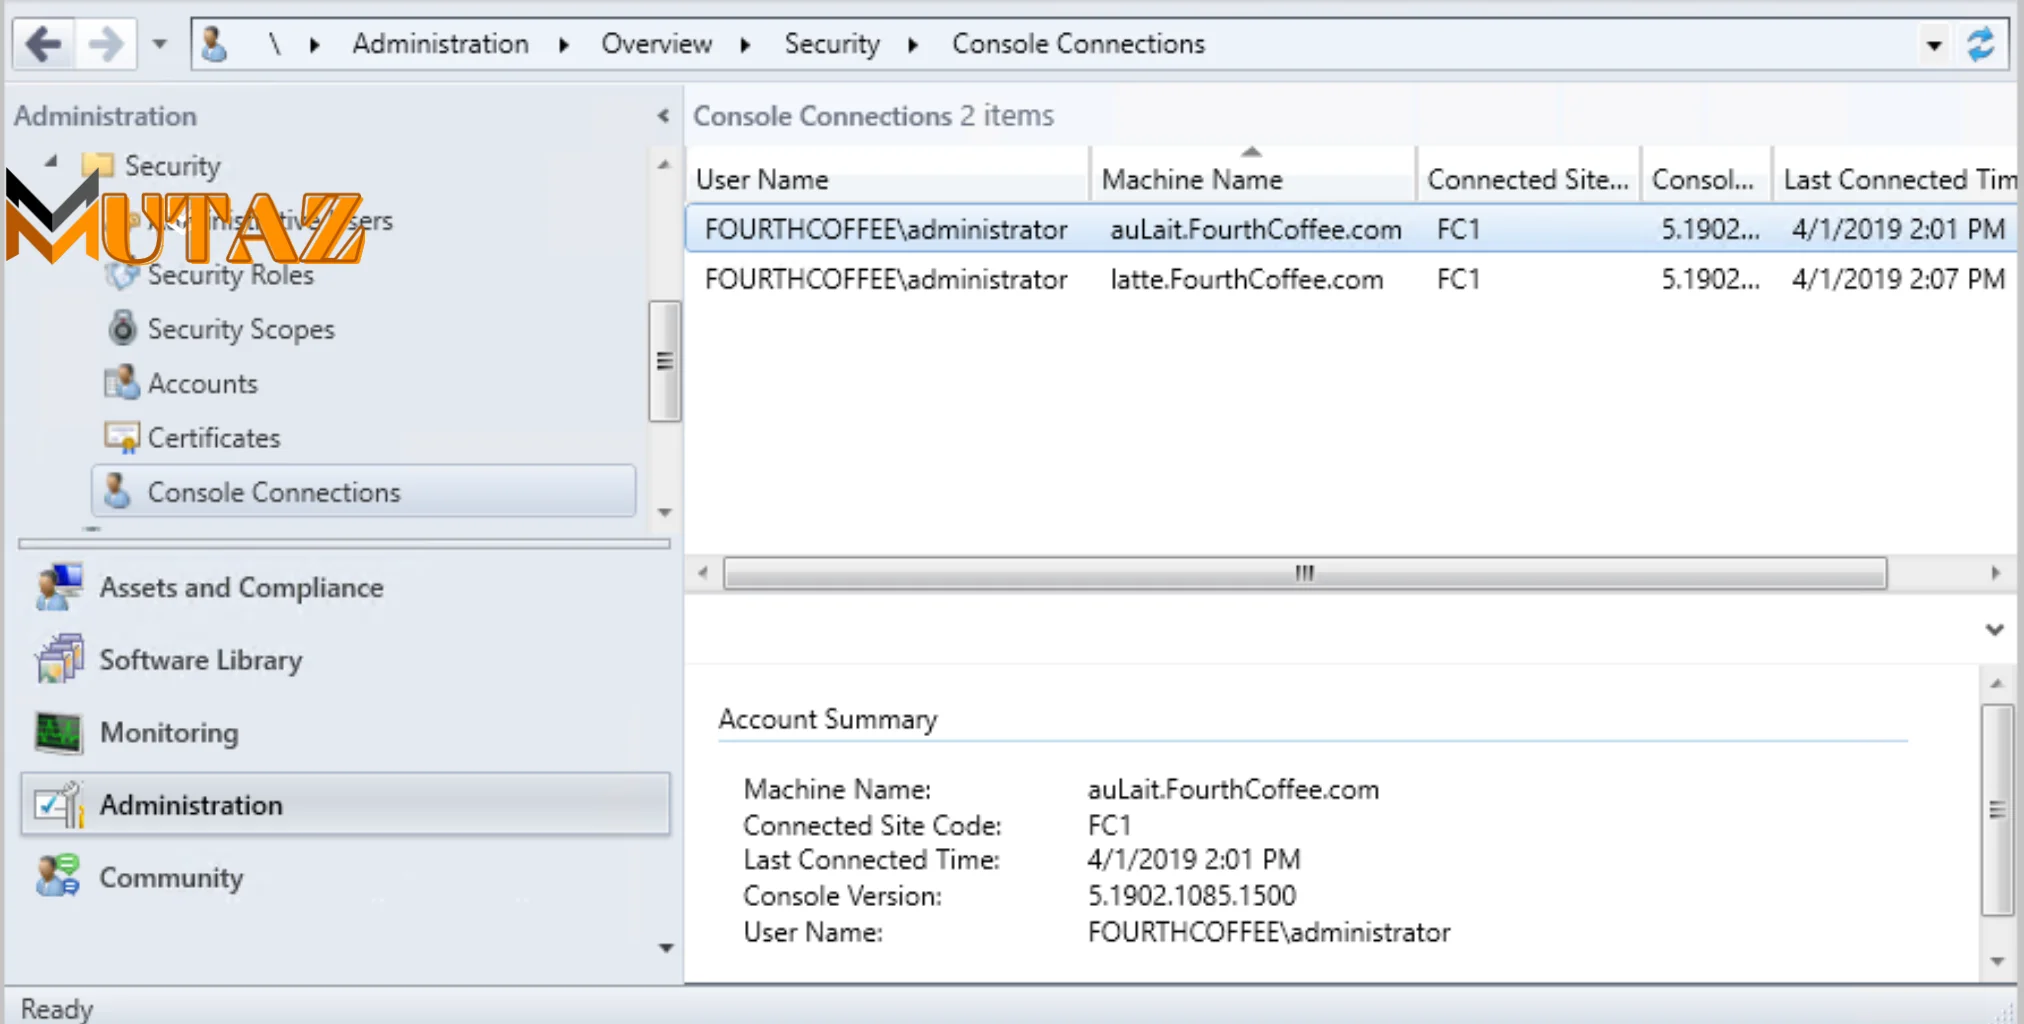2024x1024 pixels.
Task: Expand breadcrumb arrow after Security
Action: click(913, 45)
